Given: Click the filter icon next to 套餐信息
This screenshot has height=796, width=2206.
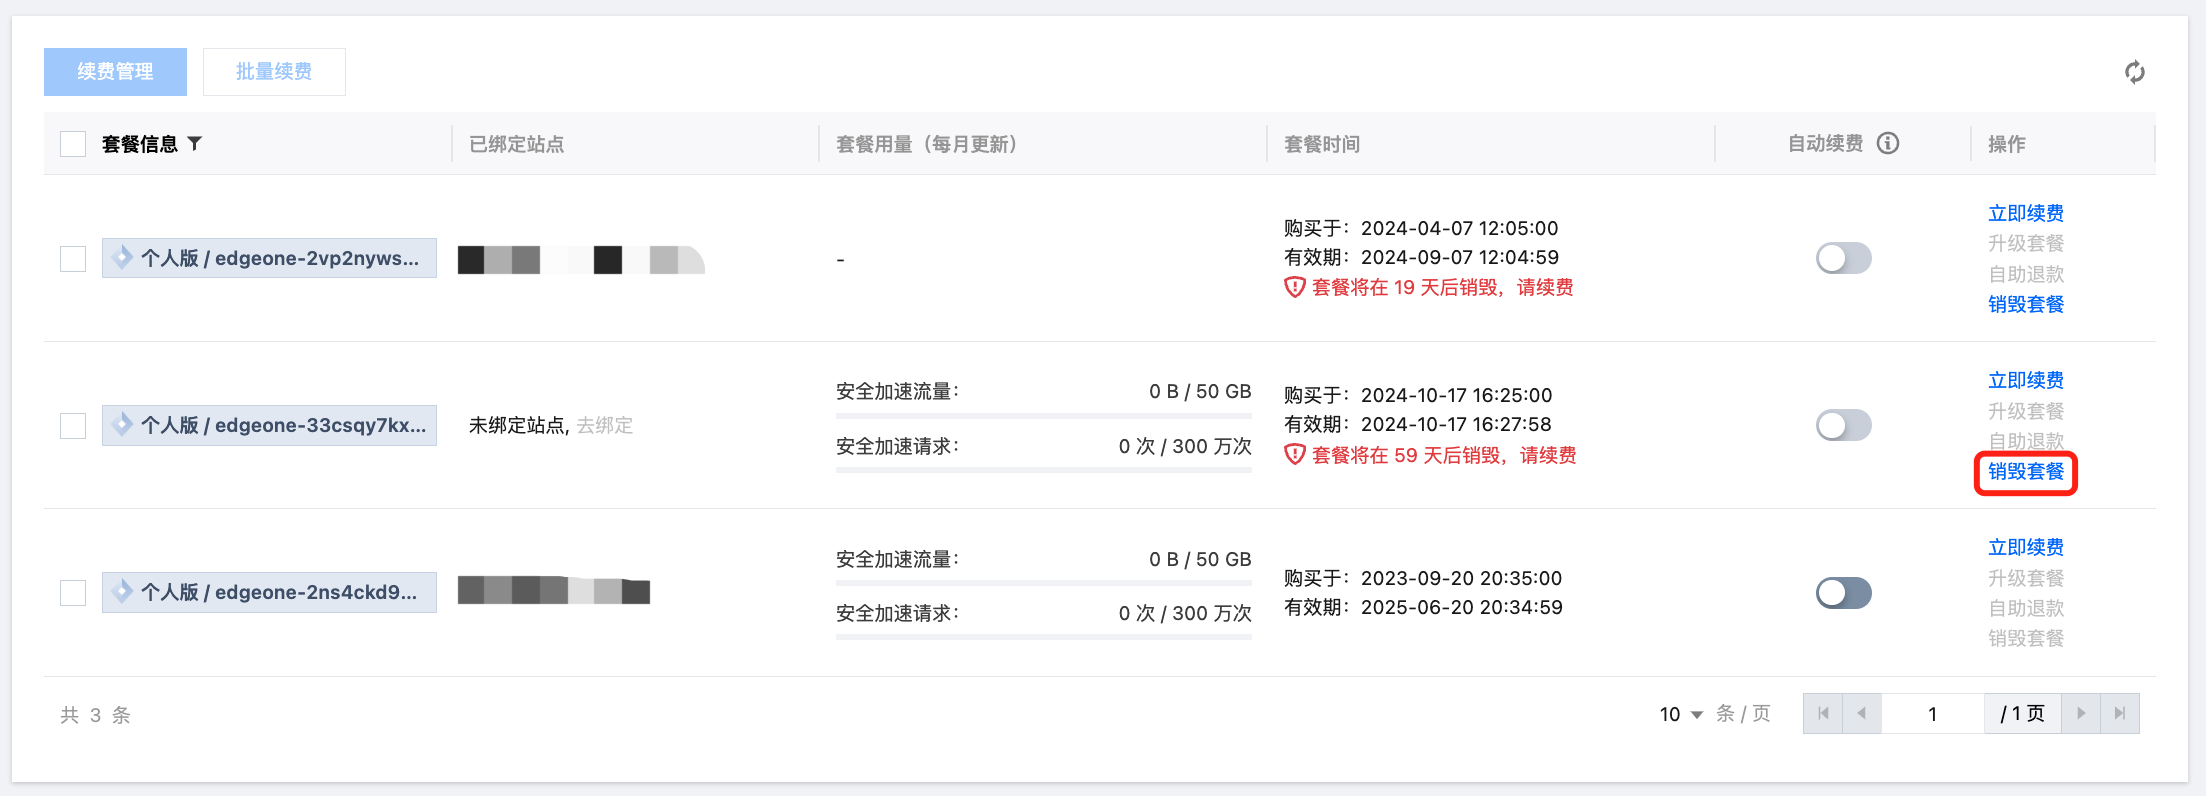Looking at the screenshot, I should coord(195,144).
